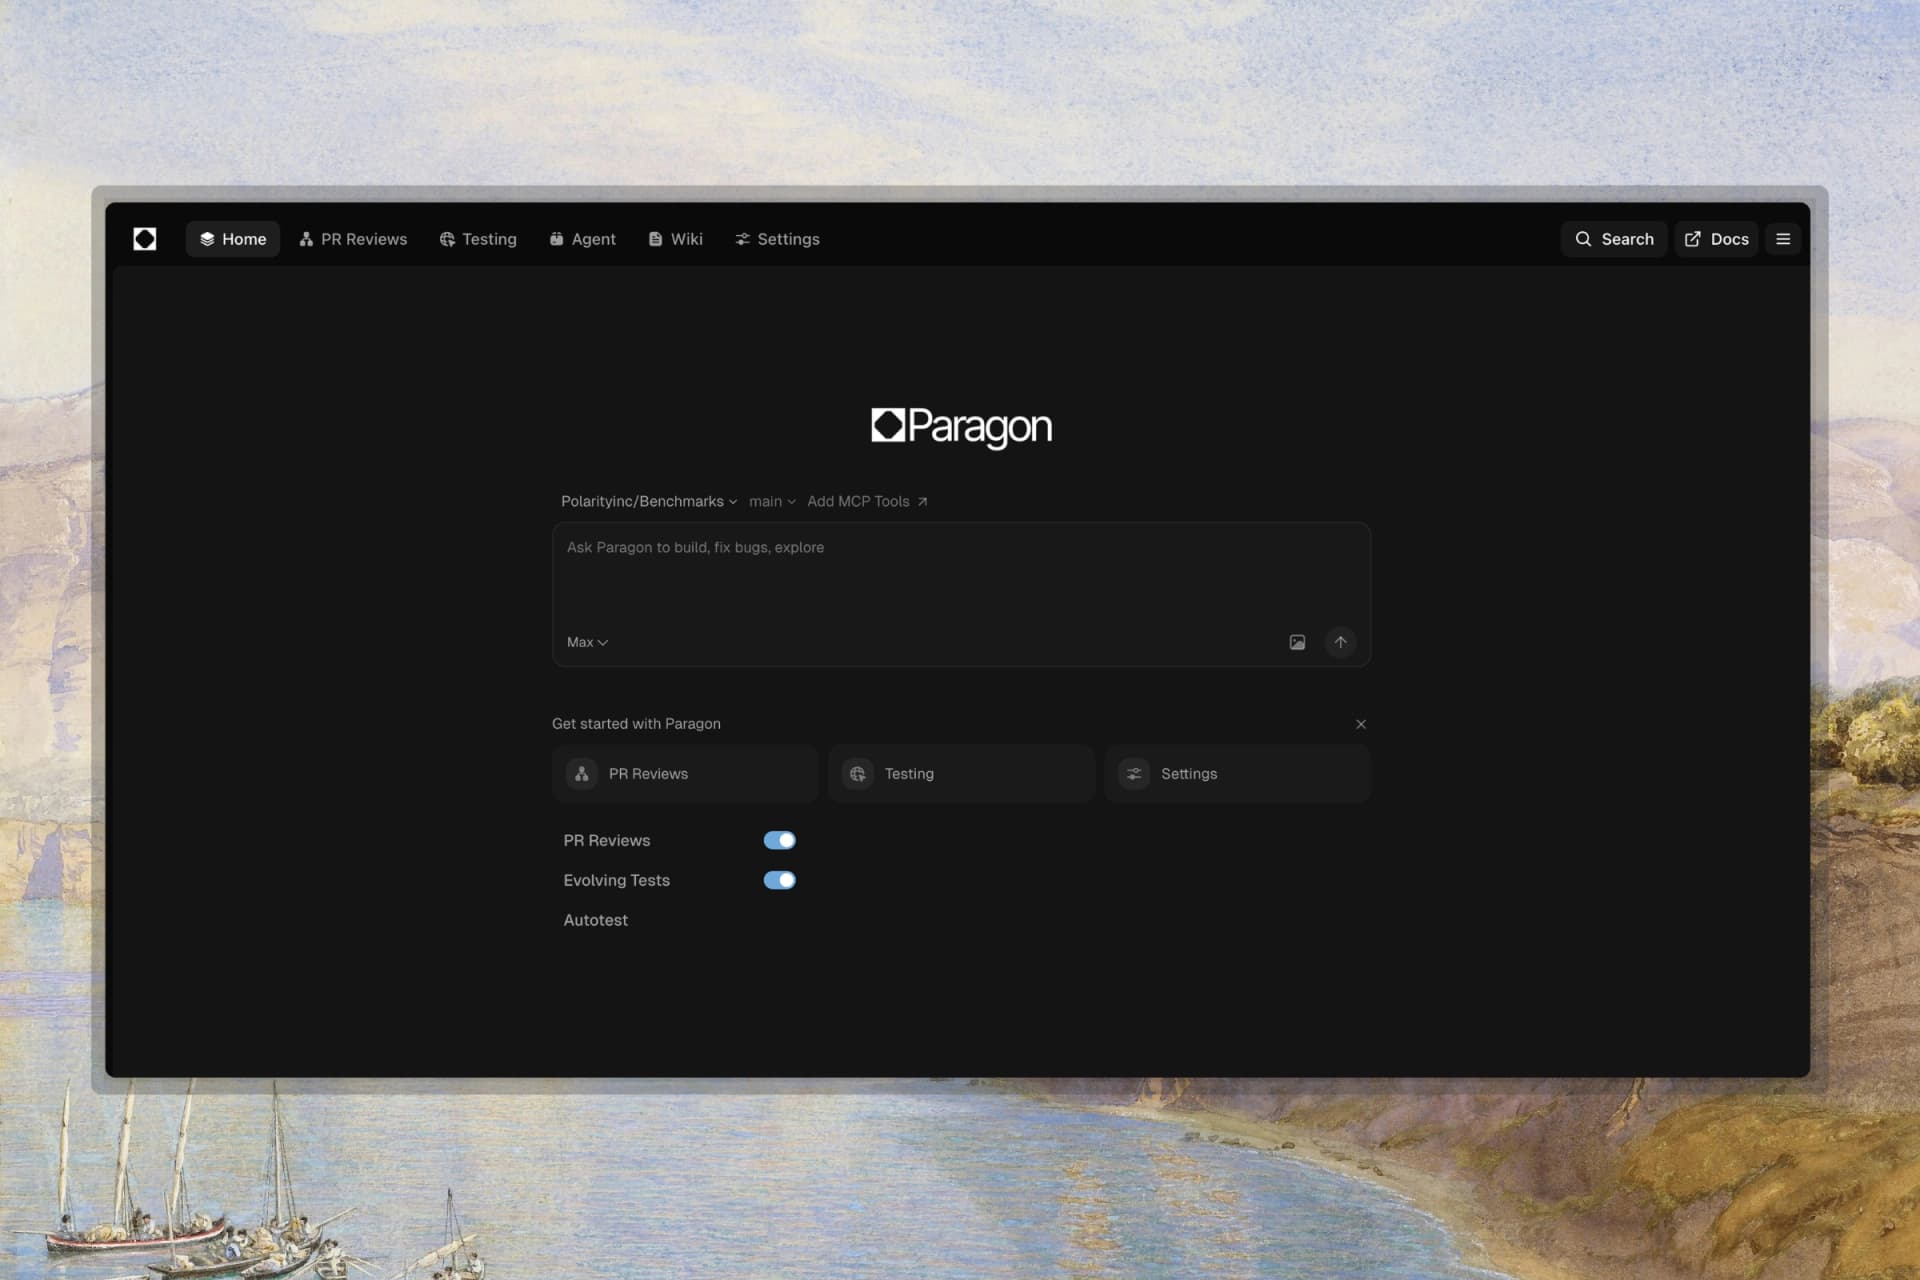Submit prompt with the up-arrow send icon
Screen dimensions: 1920x1280
tap(1340, 642)
